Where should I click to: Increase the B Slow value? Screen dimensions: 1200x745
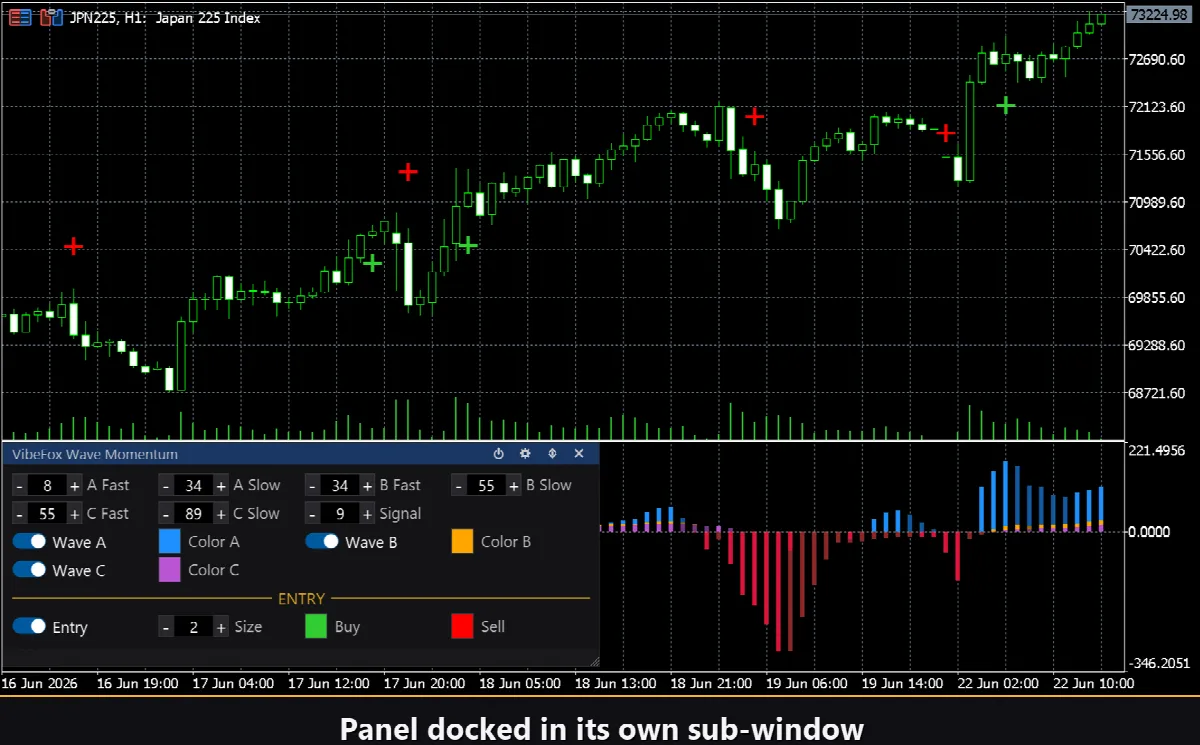[x=514, y=485]
